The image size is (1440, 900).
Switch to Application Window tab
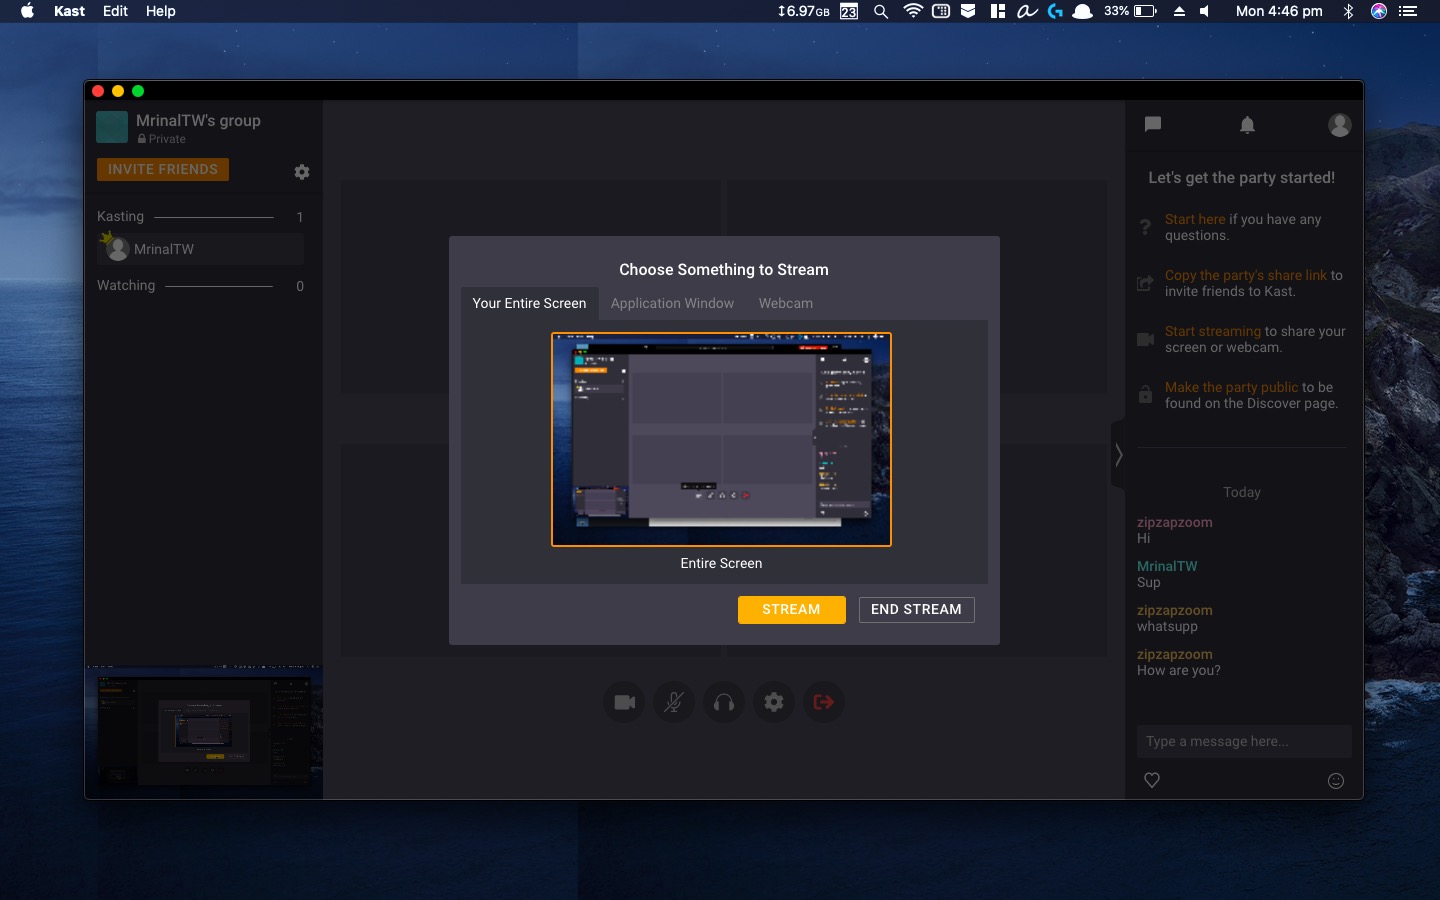click(x=672, y=303)
